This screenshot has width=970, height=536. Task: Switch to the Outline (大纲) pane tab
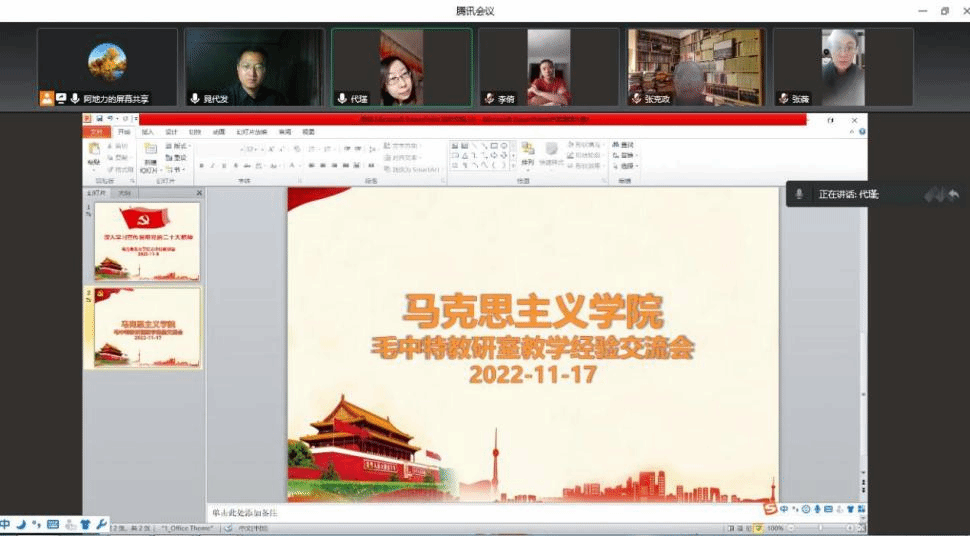(x=125, y=193)
